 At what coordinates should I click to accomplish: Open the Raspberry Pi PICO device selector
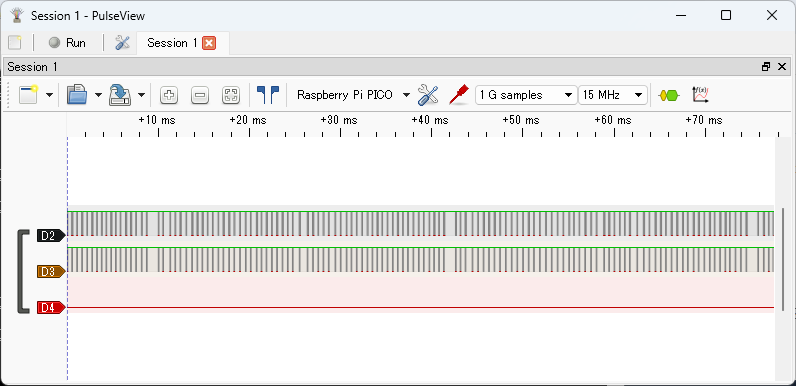pos(345,95)
